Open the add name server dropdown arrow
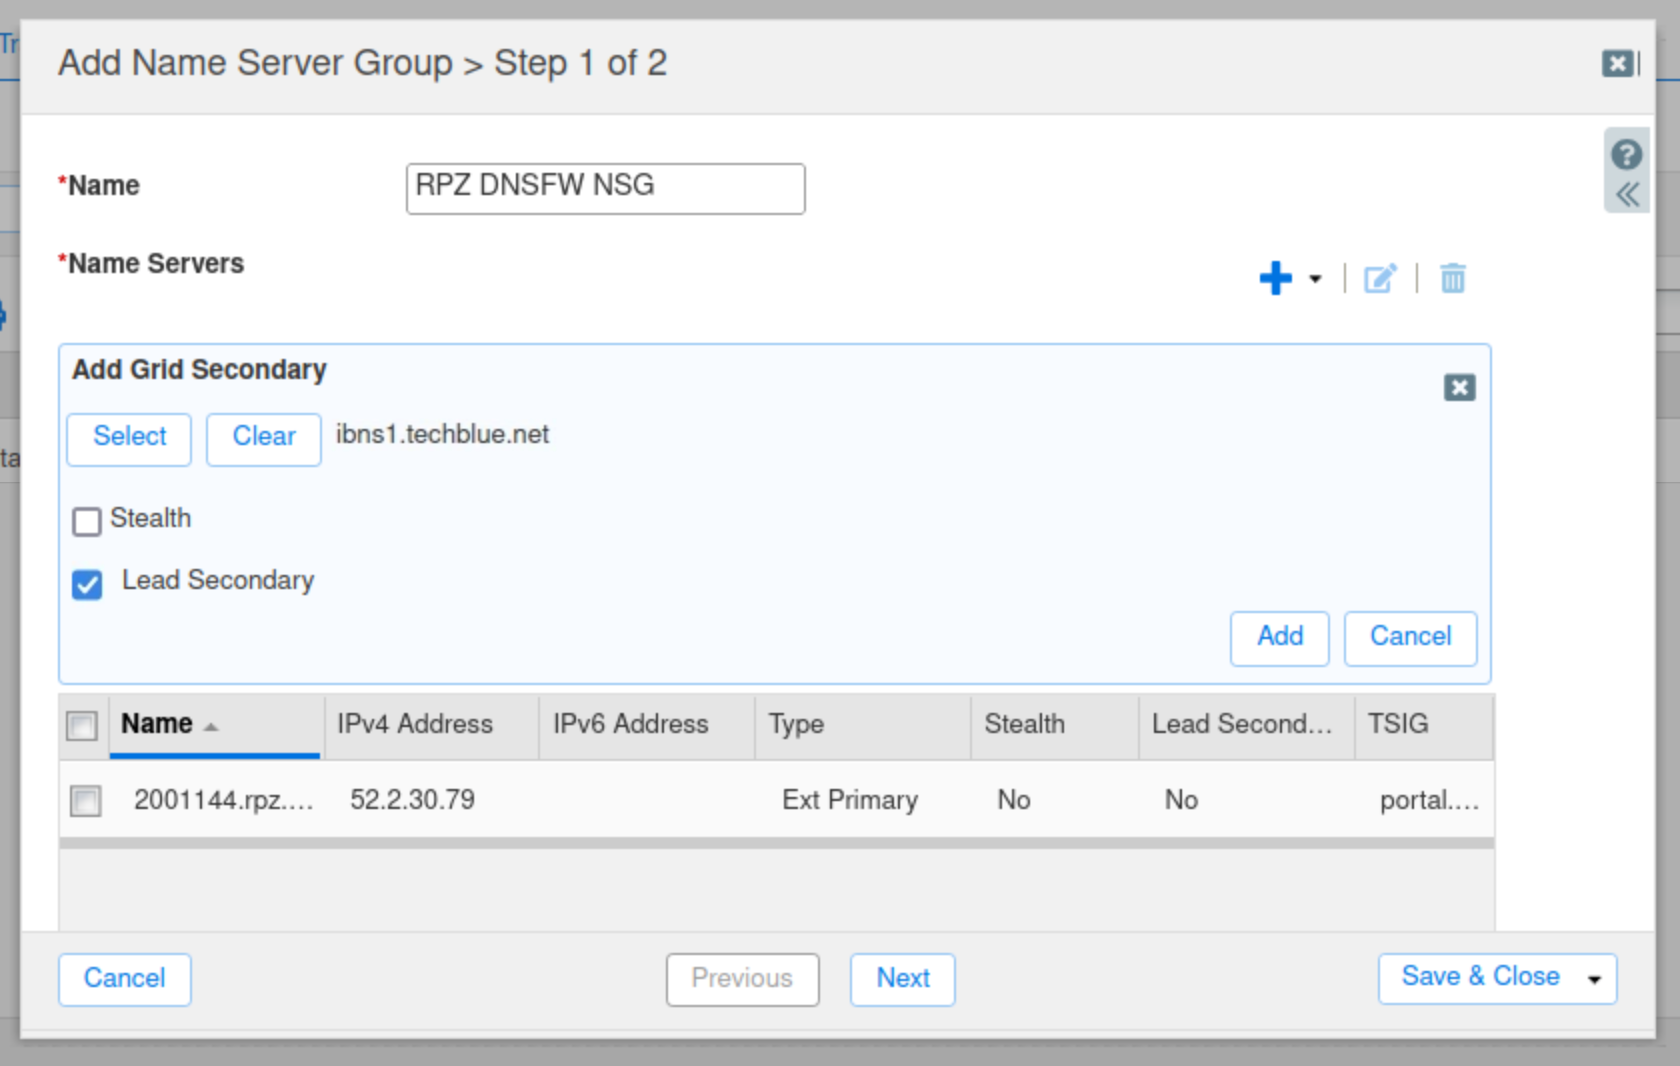 (1315, 279)
